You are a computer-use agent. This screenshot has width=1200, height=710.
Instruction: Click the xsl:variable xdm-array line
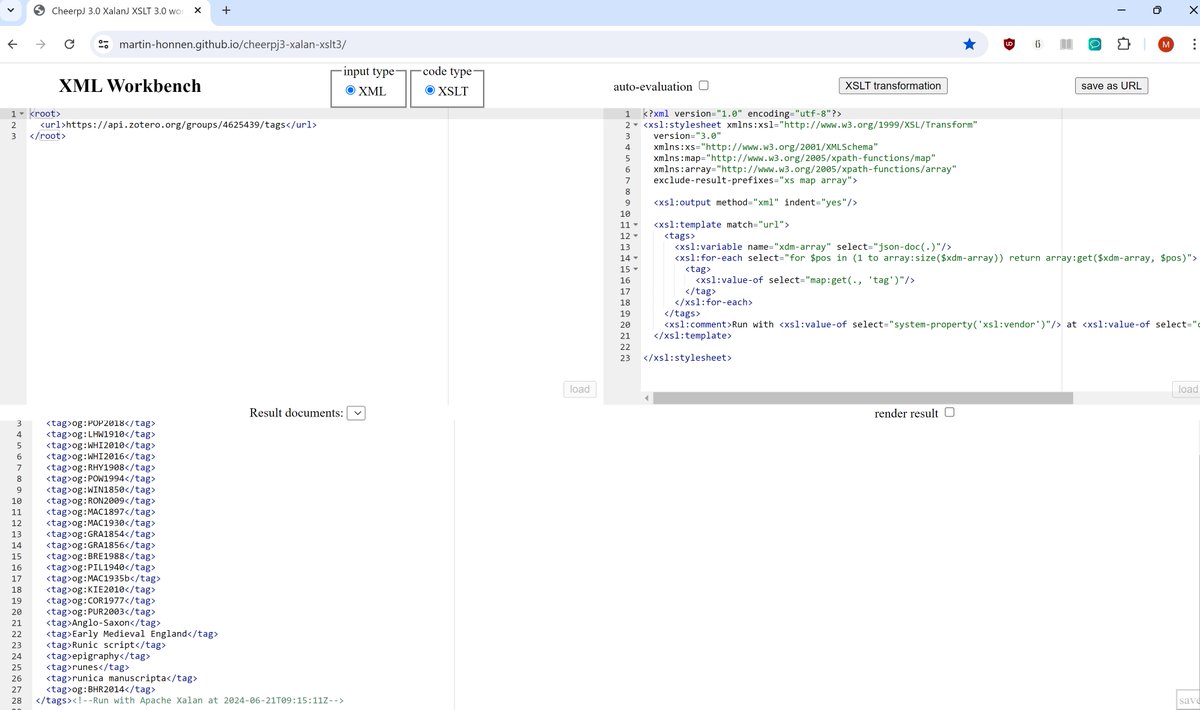[x=812, y=247]
